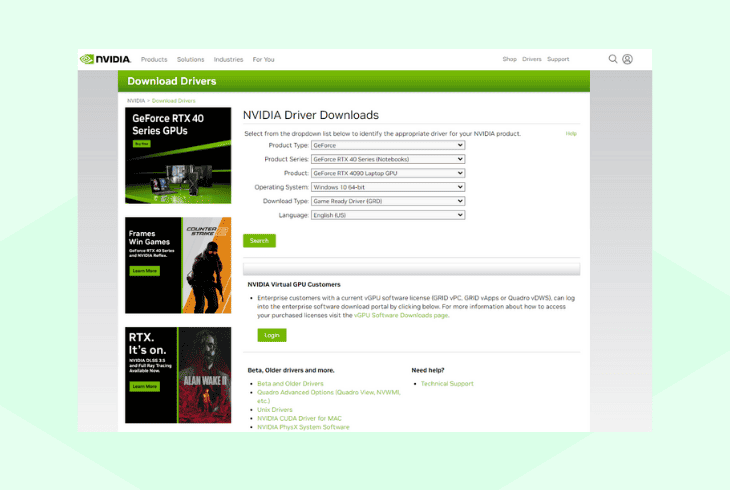Go to Support in top navigation
Viewport: 730px width, 490px height.
coord(558,59)
